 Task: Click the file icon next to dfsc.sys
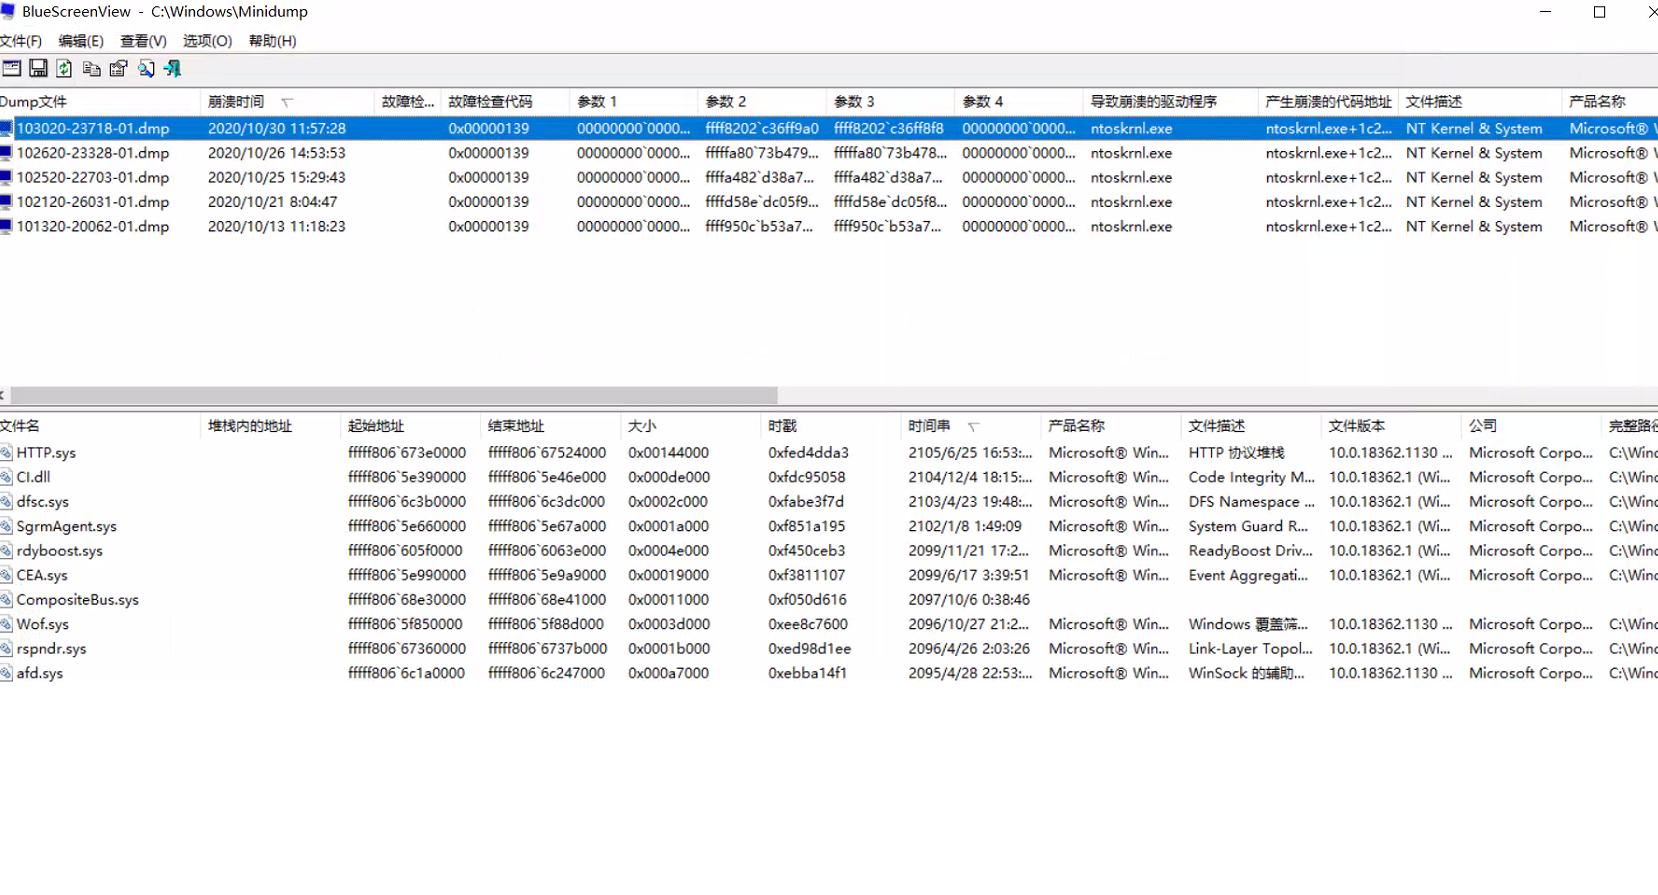pyautogui.click(x=6, y=502)
